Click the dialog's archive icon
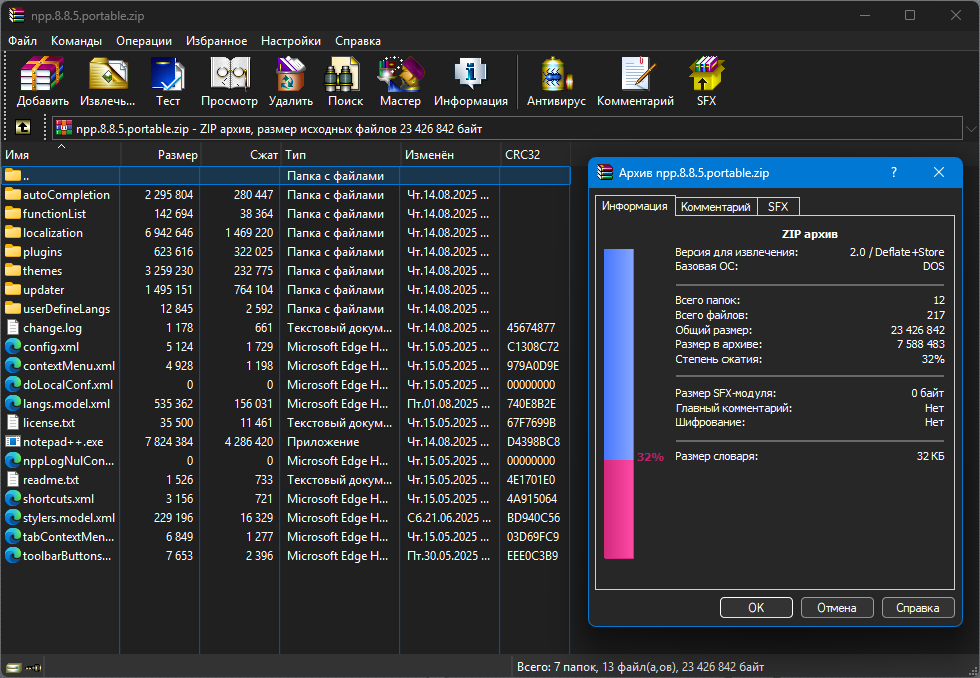980x678 pixels. pos(604,172)
